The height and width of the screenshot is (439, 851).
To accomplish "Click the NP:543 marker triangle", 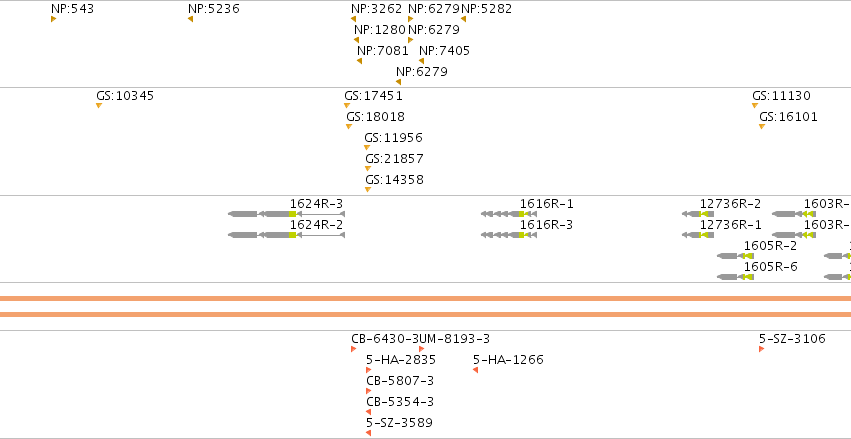I will pos(53,19).
